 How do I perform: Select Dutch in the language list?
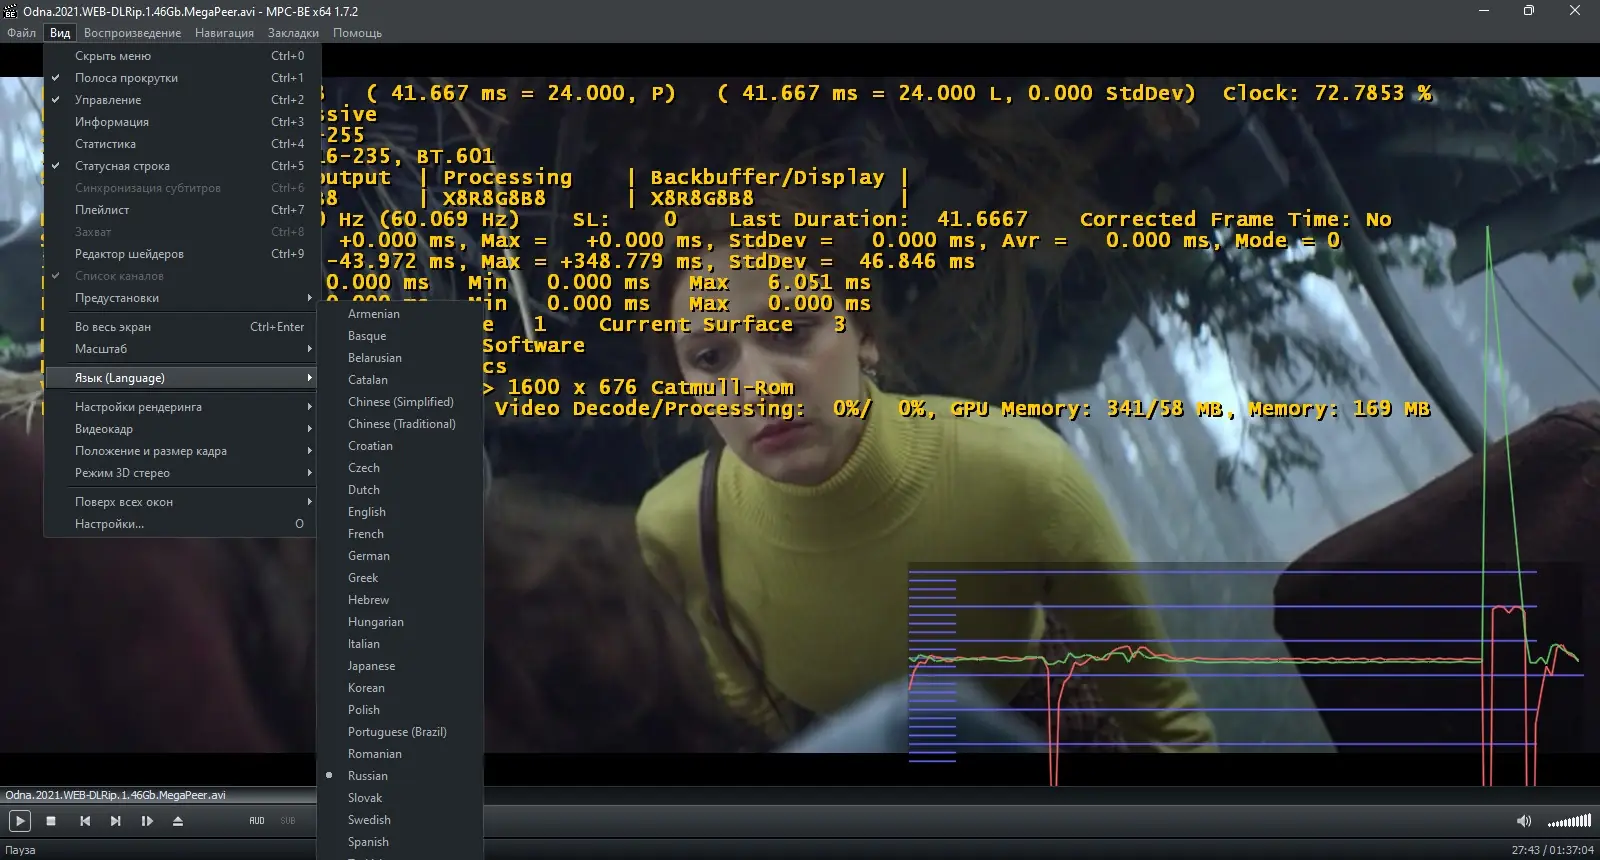click(400, 490)
